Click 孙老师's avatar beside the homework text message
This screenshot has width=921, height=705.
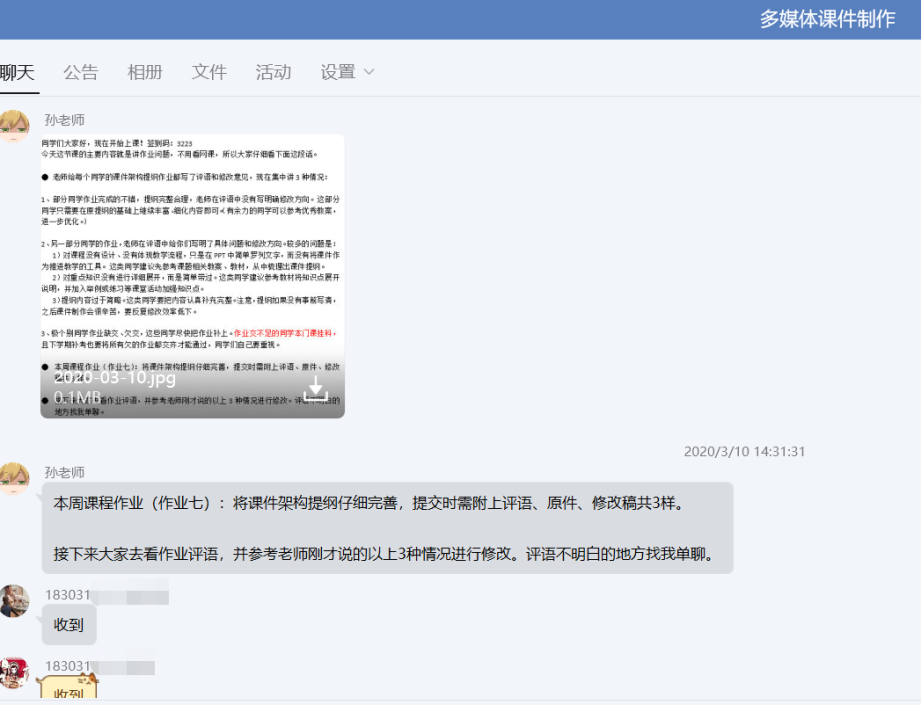[14, 478]
